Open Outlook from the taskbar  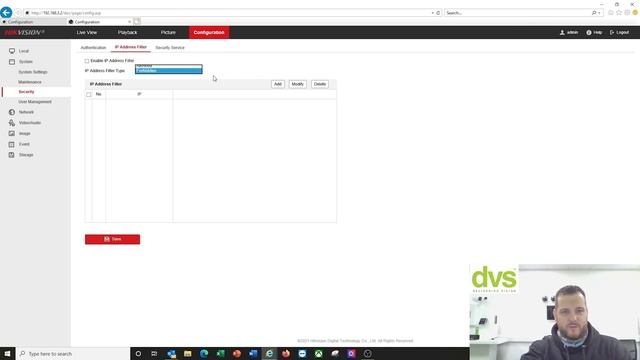coord(171,353)
